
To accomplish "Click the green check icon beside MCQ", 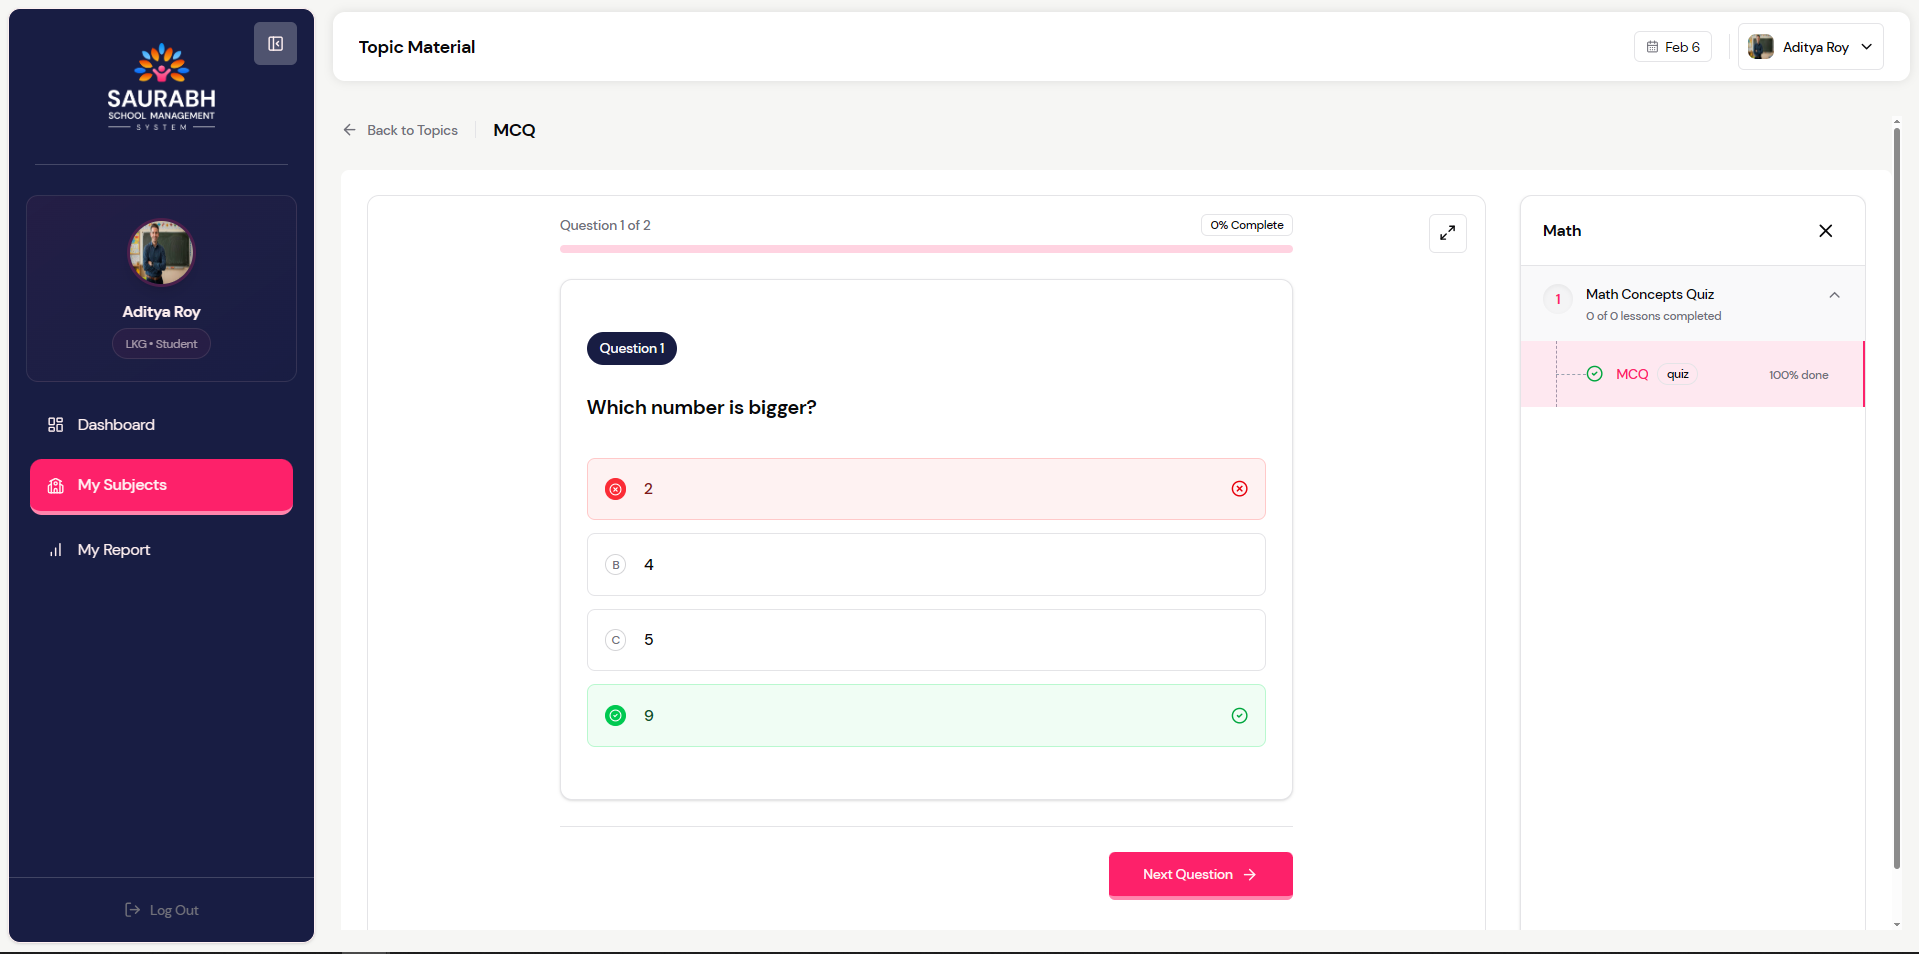I will click(1595, 374).
